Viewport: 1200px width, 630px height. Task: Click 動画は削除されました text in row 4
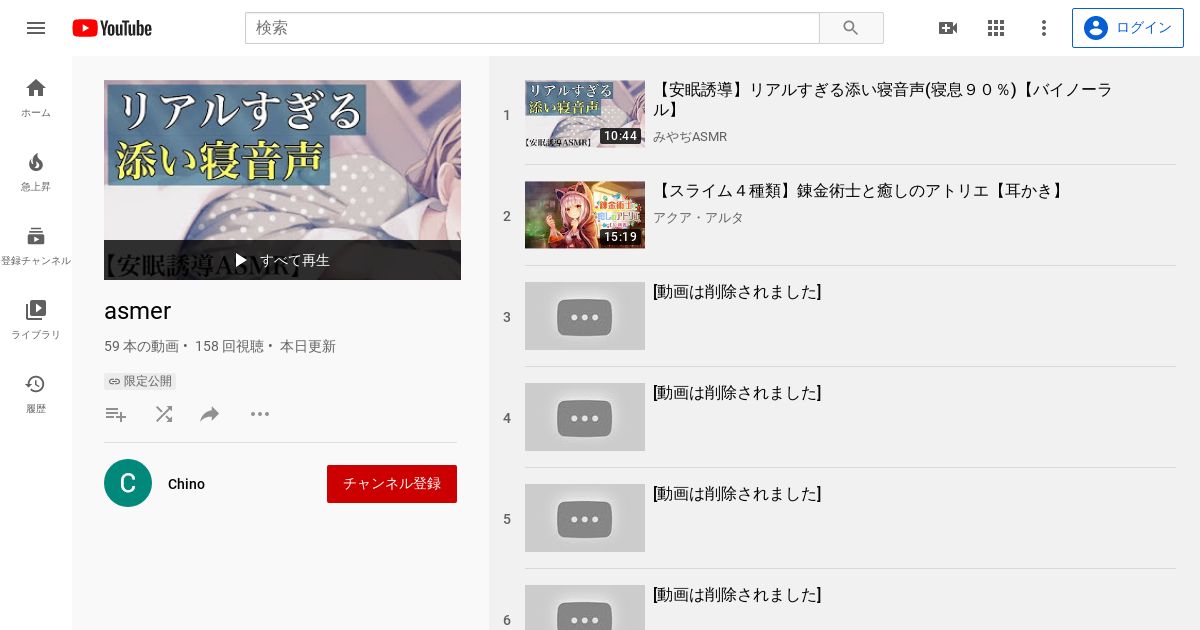pos(737,393)
